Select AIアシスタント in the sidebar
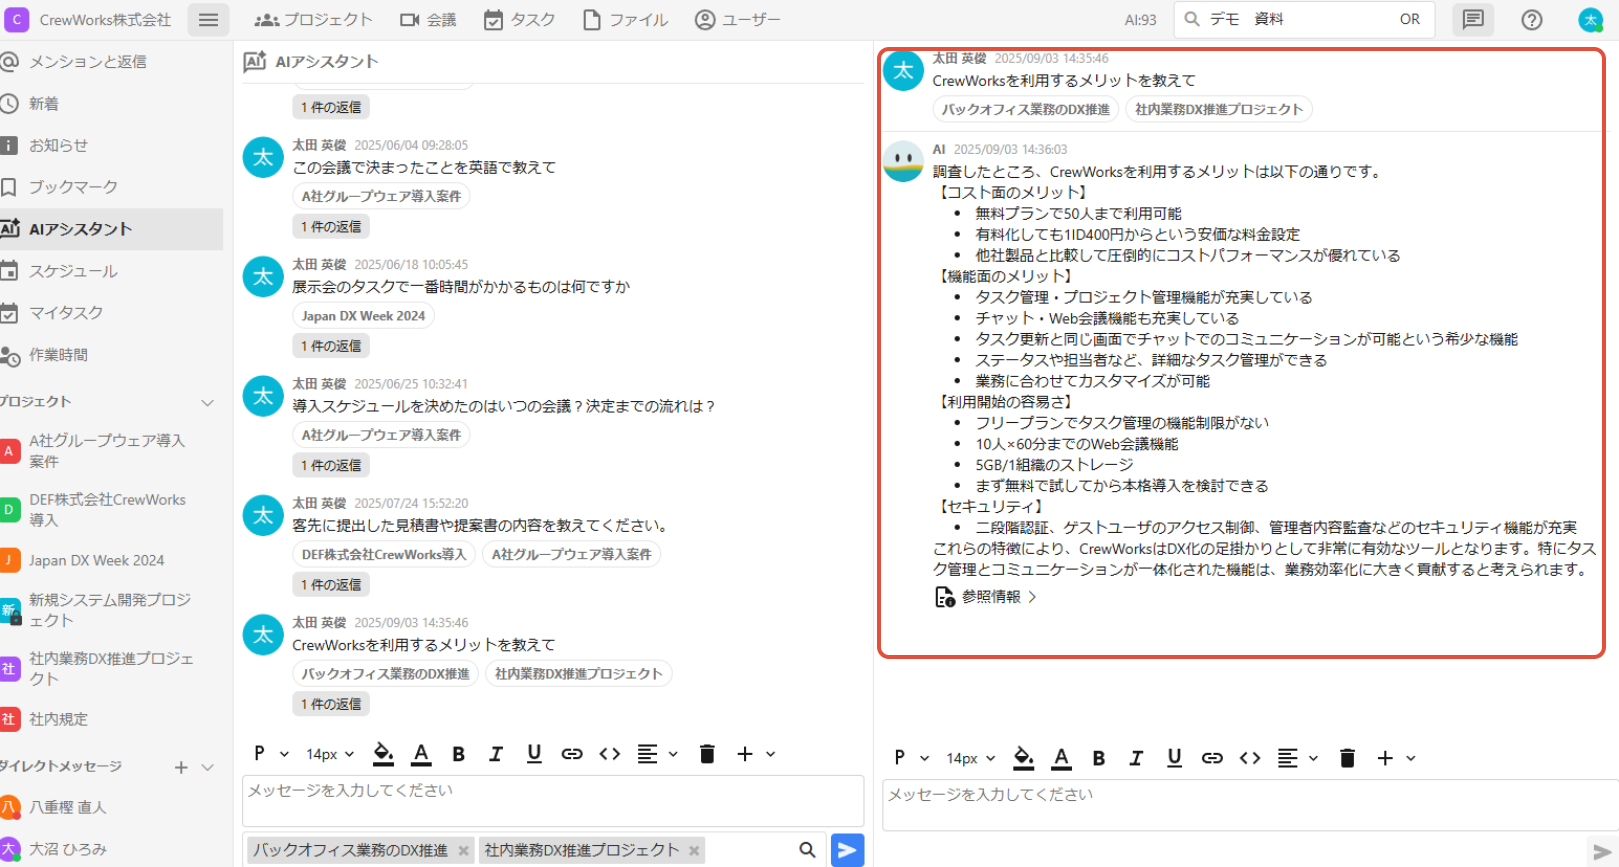This screenshot has height=867, width=1619. [111, 229]
